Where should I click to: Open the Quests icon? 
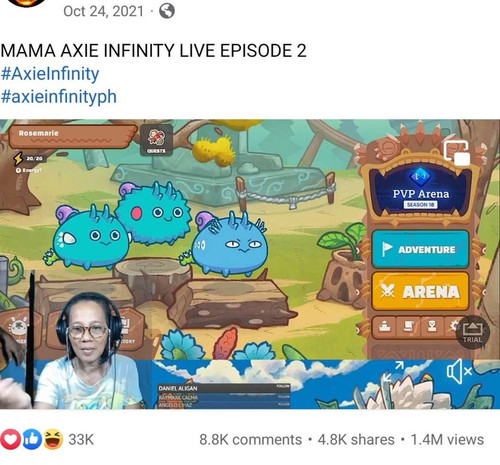coord(156,140)
